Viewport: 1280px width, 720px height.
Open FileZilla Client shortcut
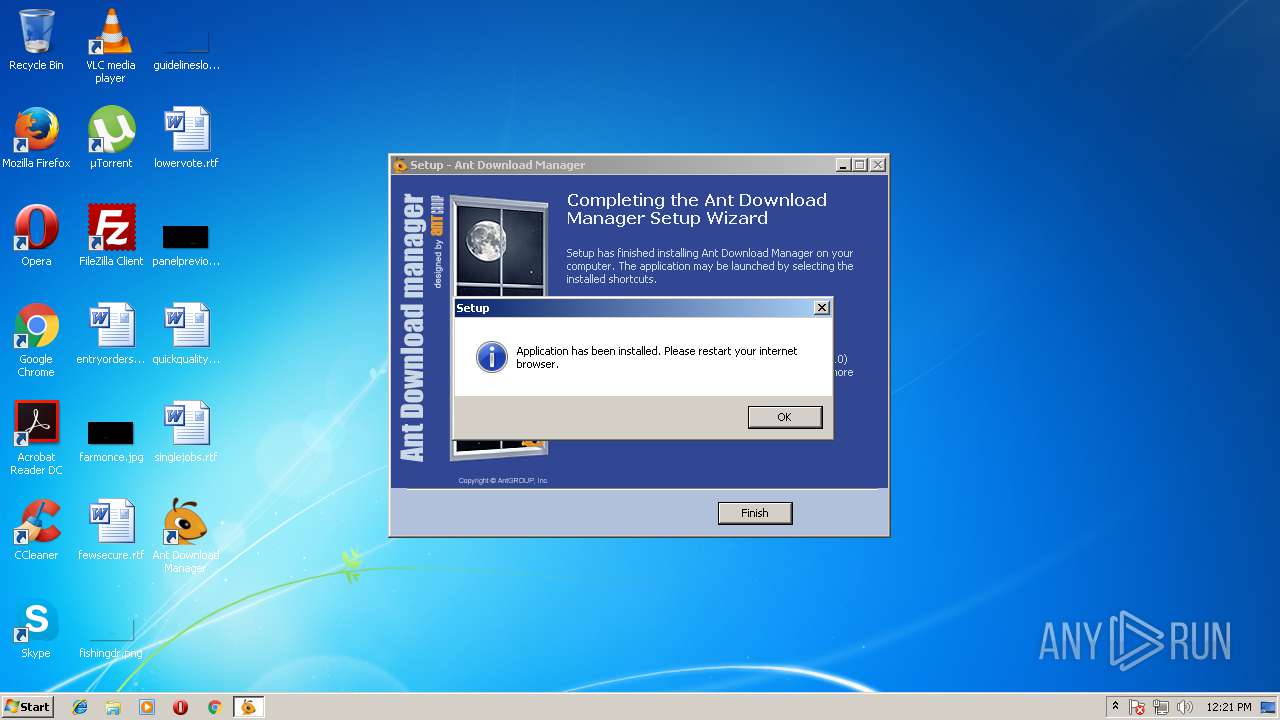coord(111,236)
